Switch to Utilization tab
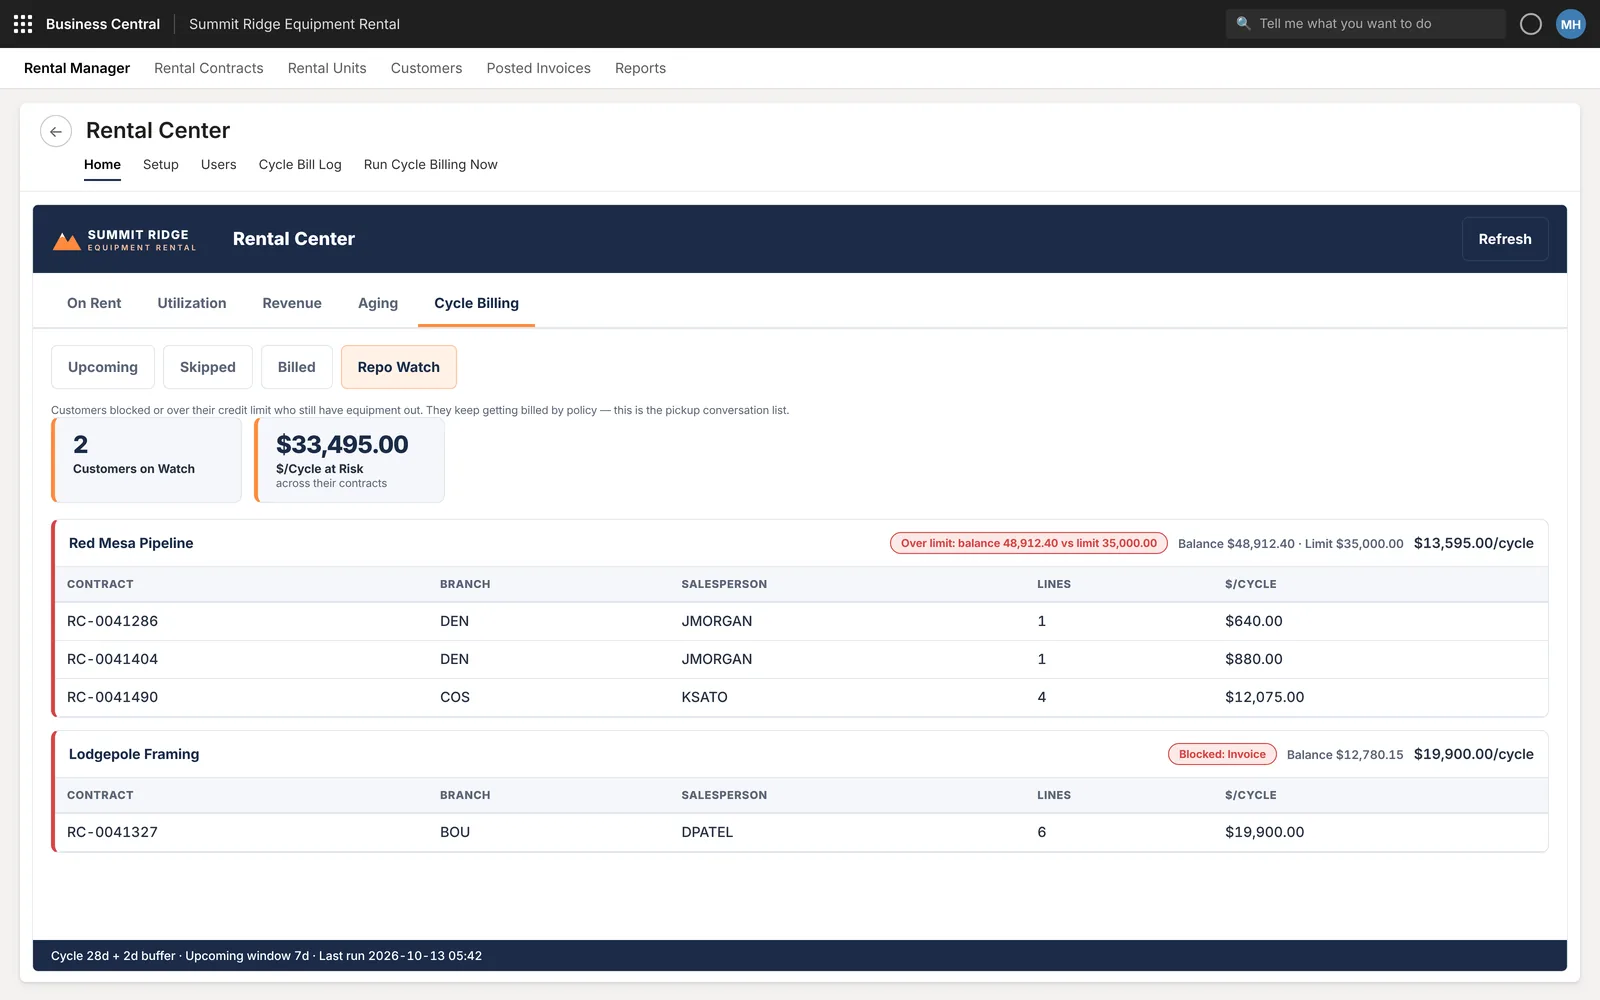 [x=192, y=303]
